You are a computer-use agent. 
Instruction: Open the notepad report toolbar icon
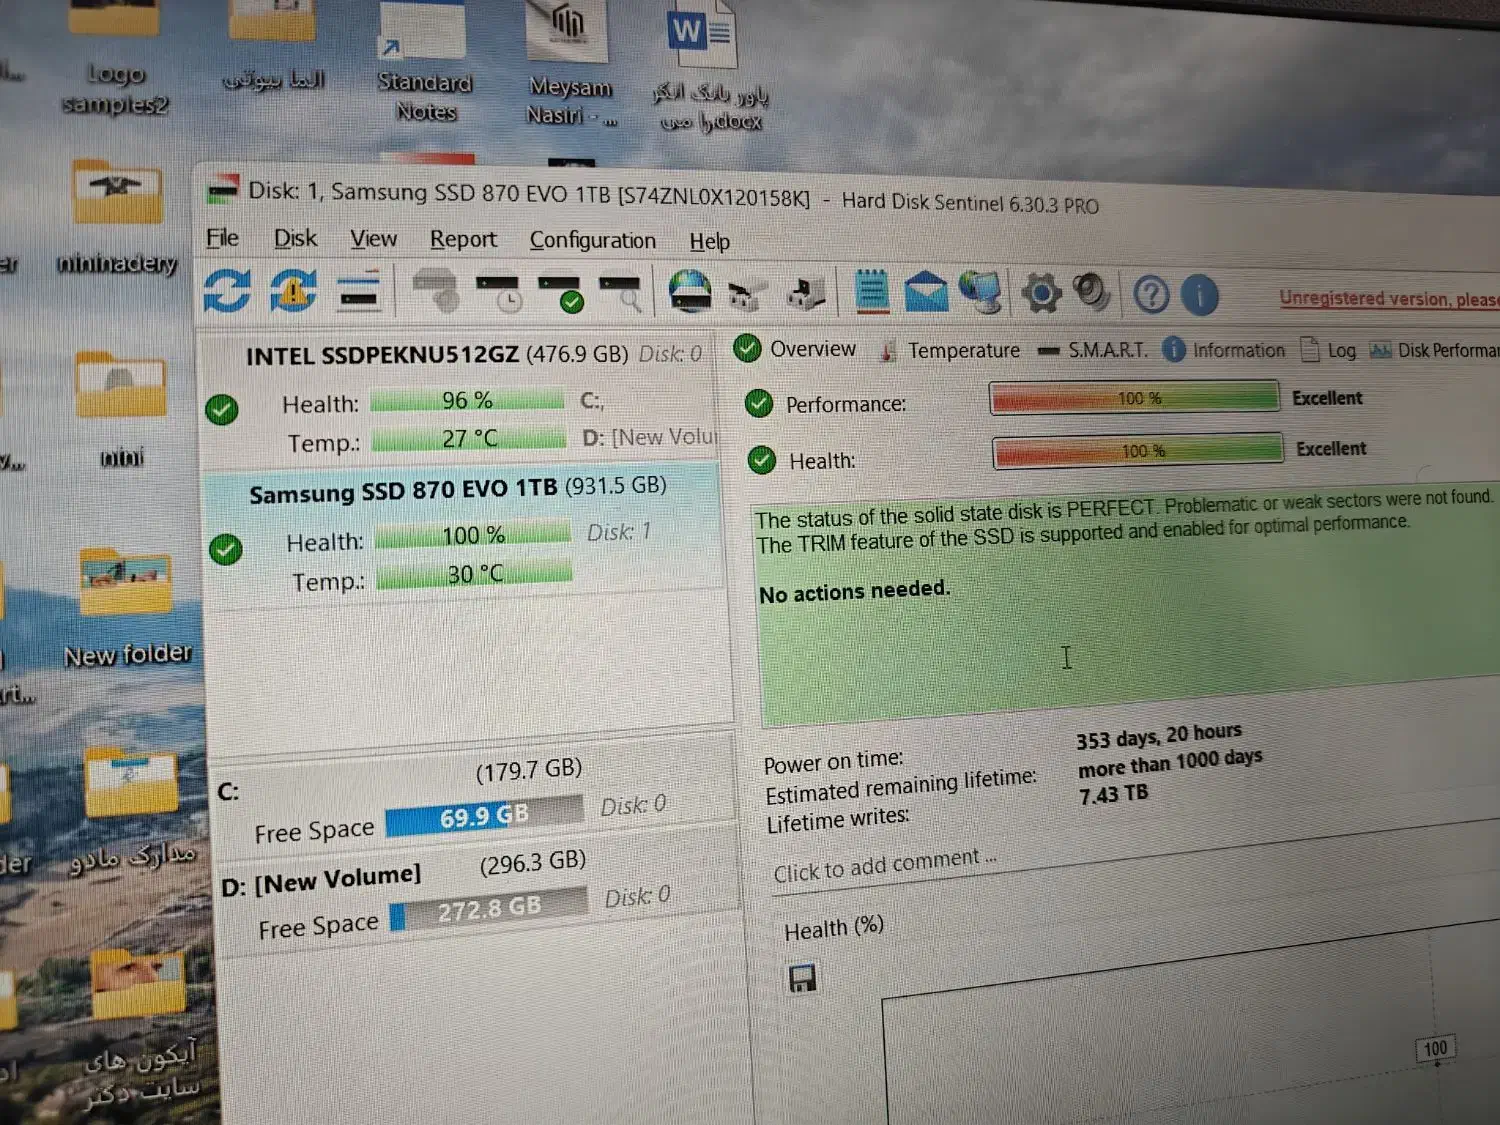click(x=872, y=292)
